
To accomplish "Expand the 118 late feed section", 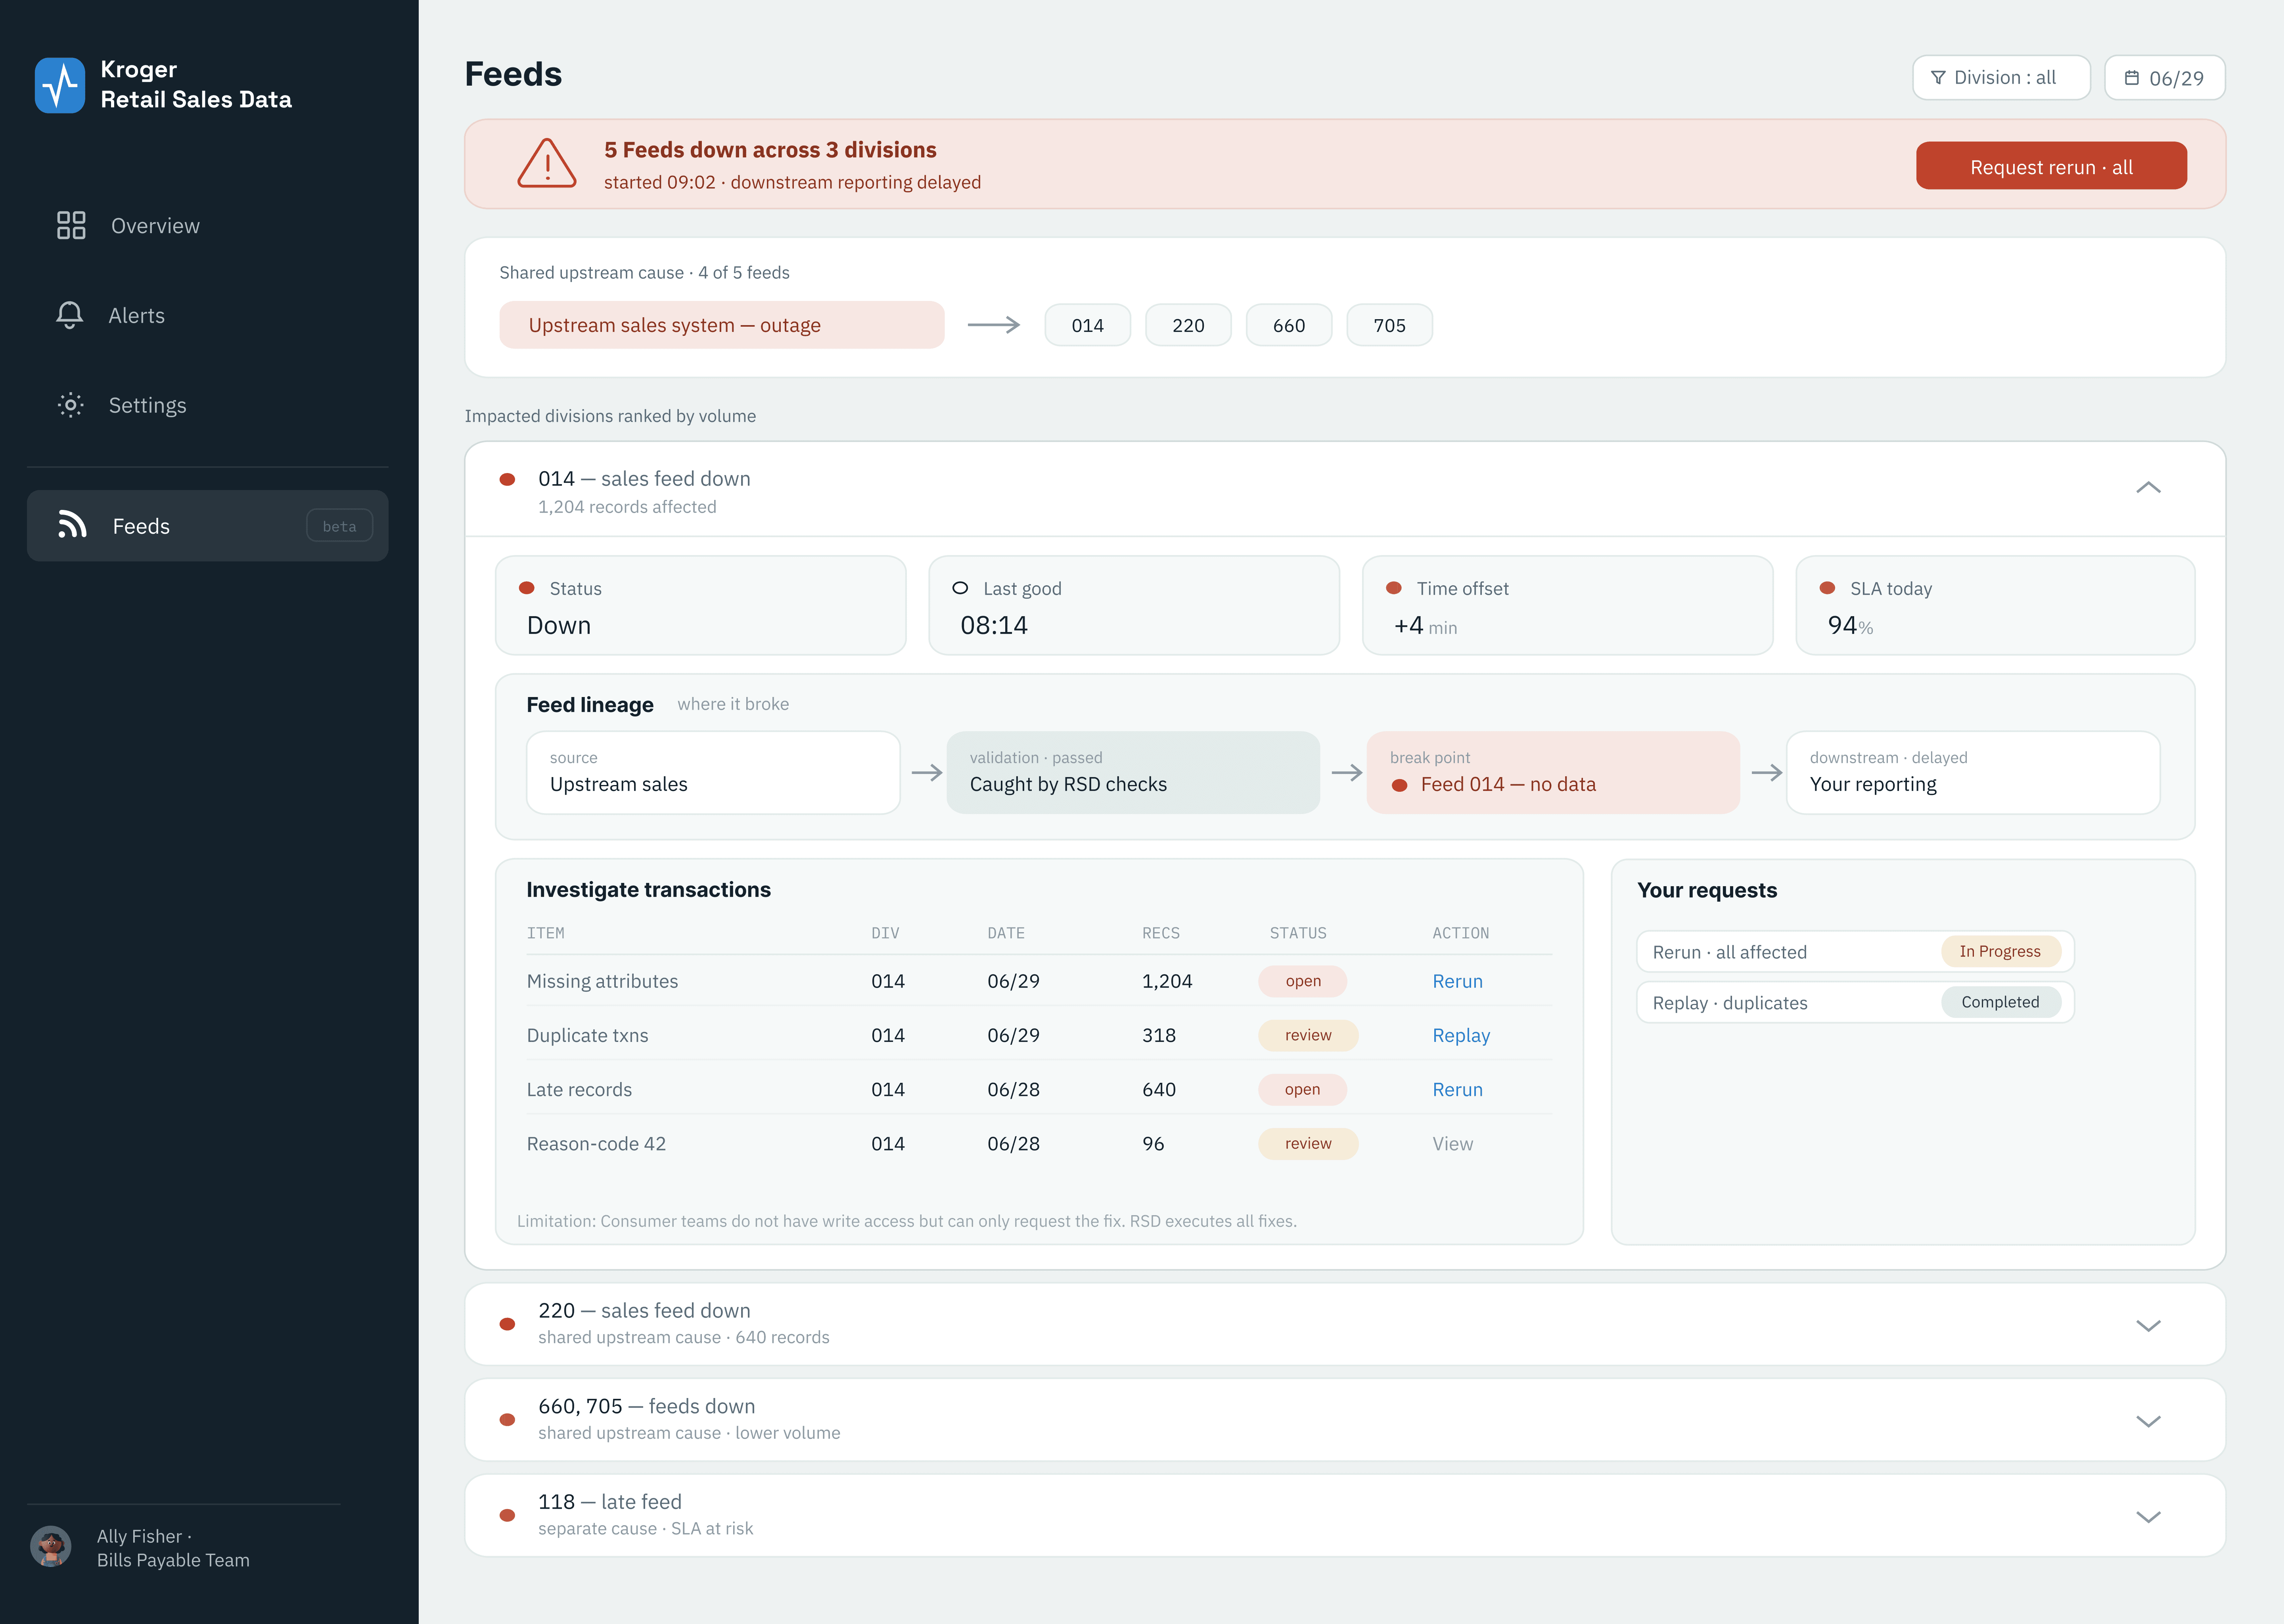I will pos(2148,1517).
